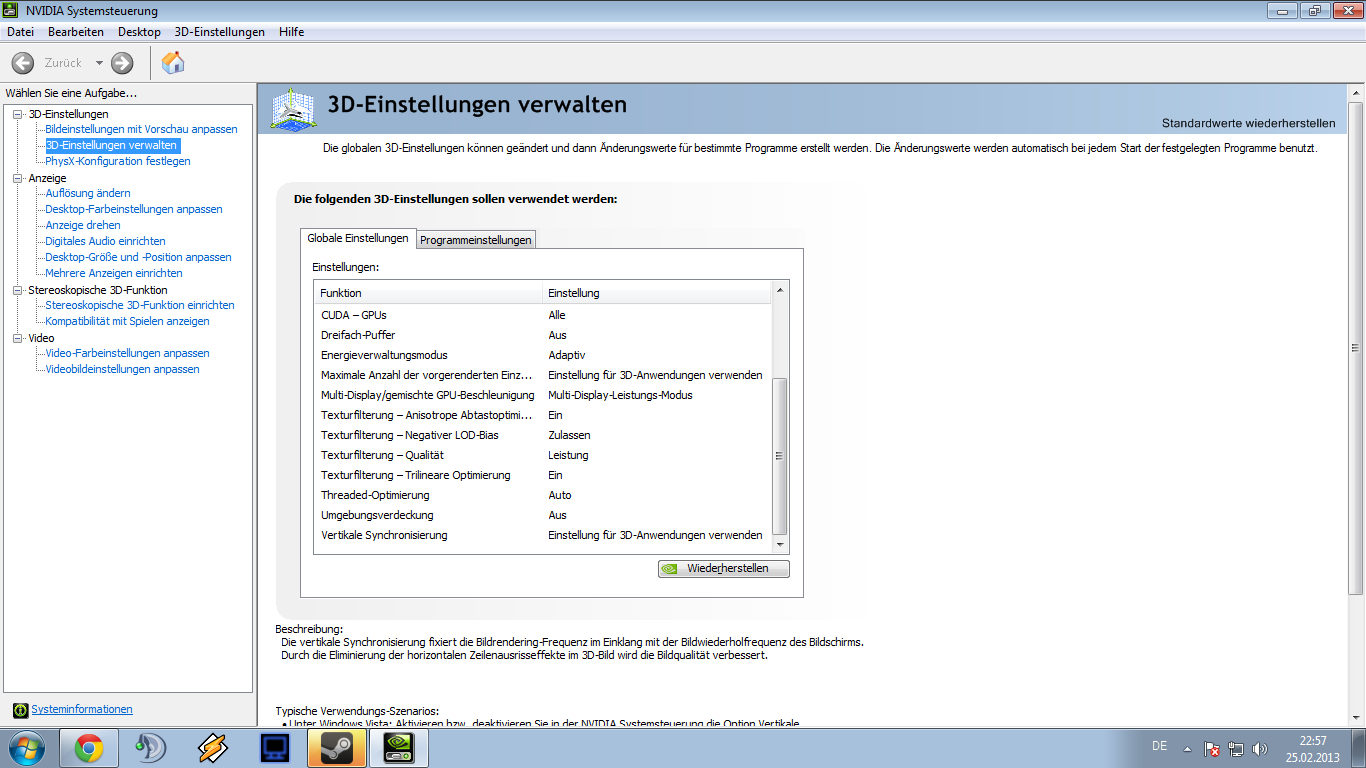Open Bildeinstellungen mit Vorschau anpassen
This screenshot has width=1366, height=768.
point(142,129)
